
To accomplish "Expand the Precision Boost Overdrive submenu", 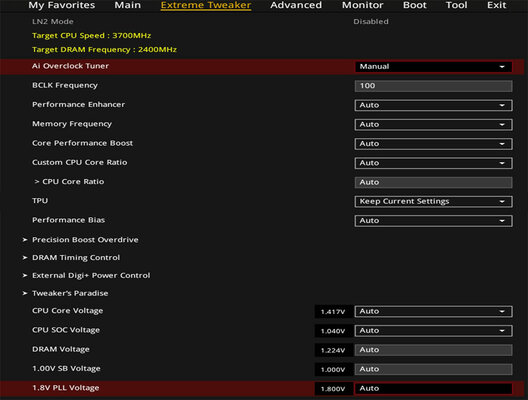I will 85,240.
